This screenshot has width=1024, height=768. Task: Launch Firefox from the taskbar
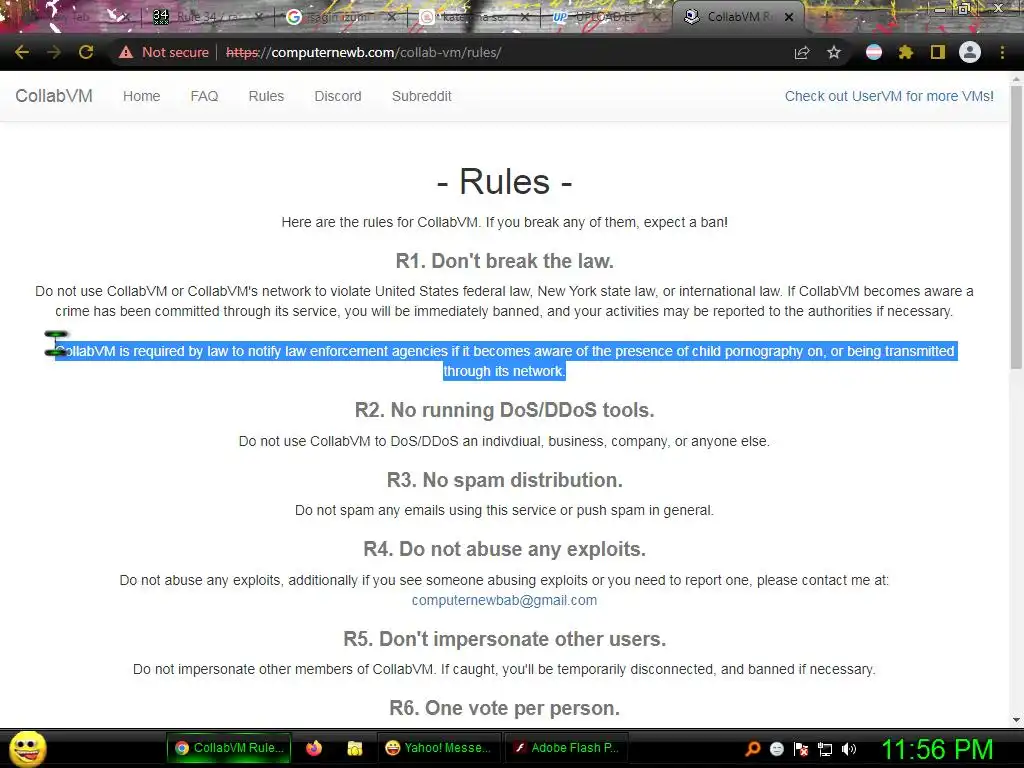tap(314, 748)
